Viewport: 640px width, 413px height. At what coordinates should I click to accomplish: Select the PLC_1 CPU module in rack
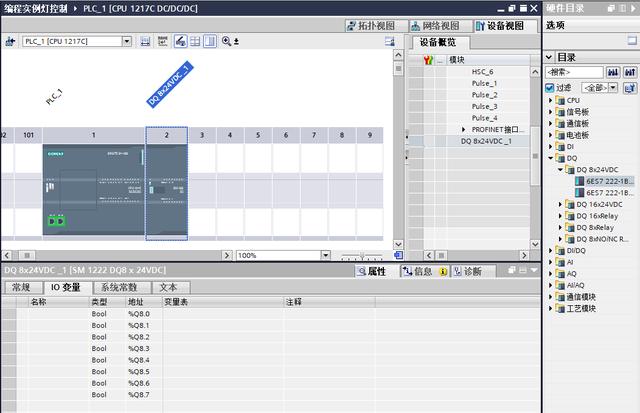pos(93,190)
